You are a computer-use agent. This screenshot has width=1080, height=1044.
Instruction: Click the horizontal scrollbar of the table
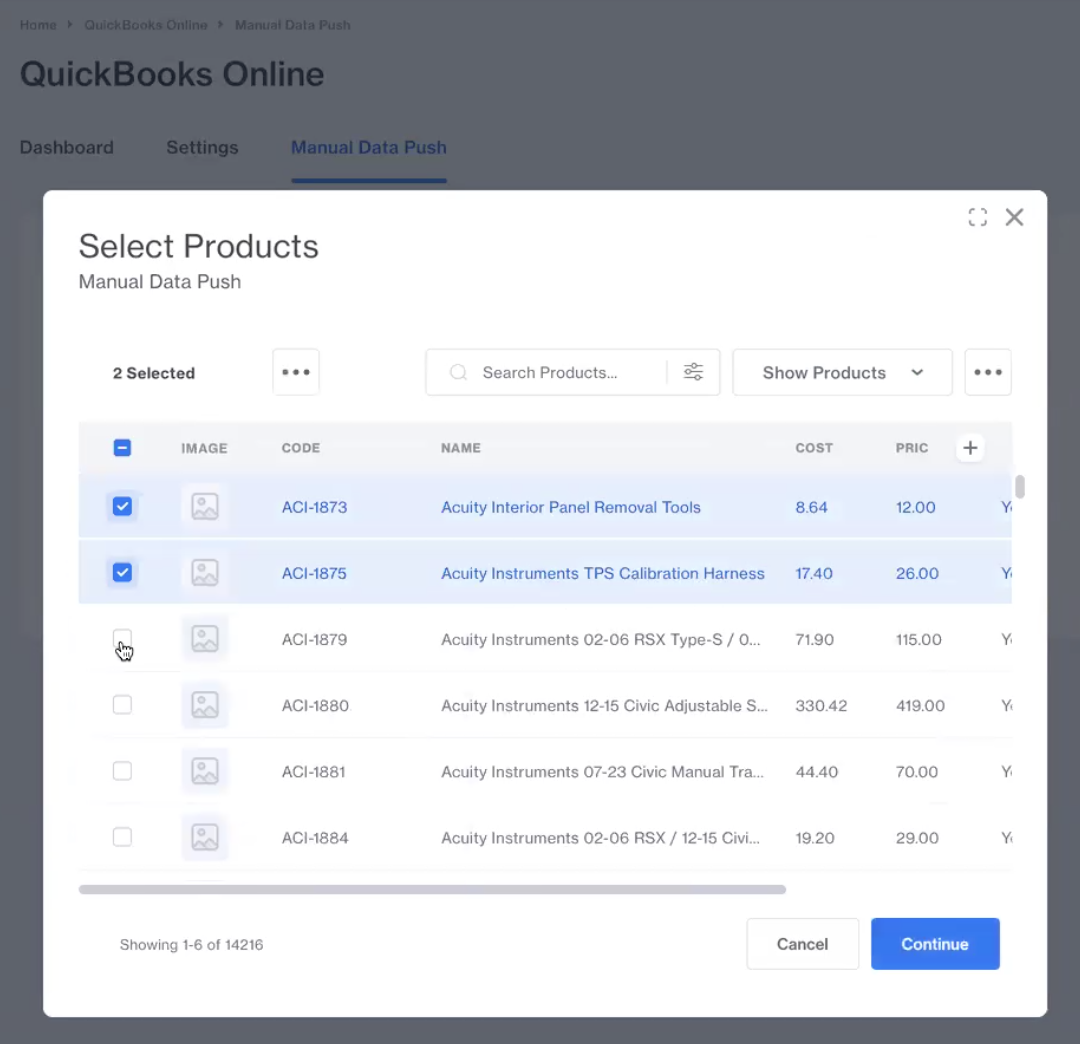point(432,889)
